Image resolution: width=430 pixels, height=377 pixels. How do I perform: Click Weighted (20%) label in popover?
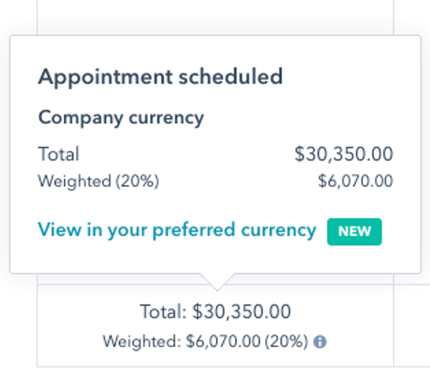(99, 182)
